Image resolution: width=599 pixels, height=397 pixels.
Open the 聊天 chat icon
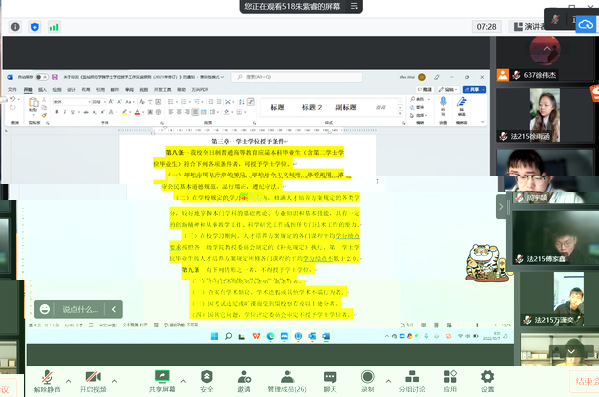click(330, 381)
